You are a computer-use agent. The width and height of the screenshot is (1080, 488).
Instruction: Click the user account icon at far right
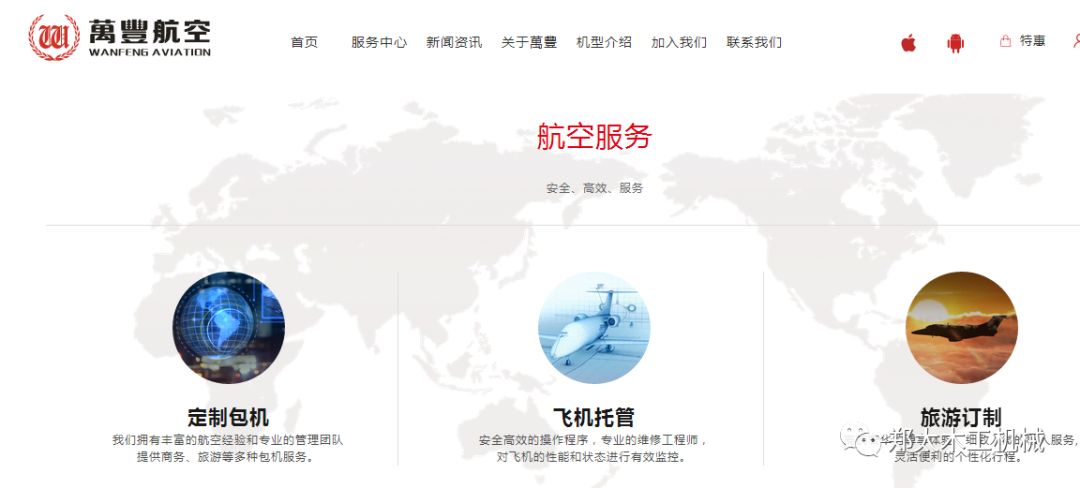[1076, 41]
